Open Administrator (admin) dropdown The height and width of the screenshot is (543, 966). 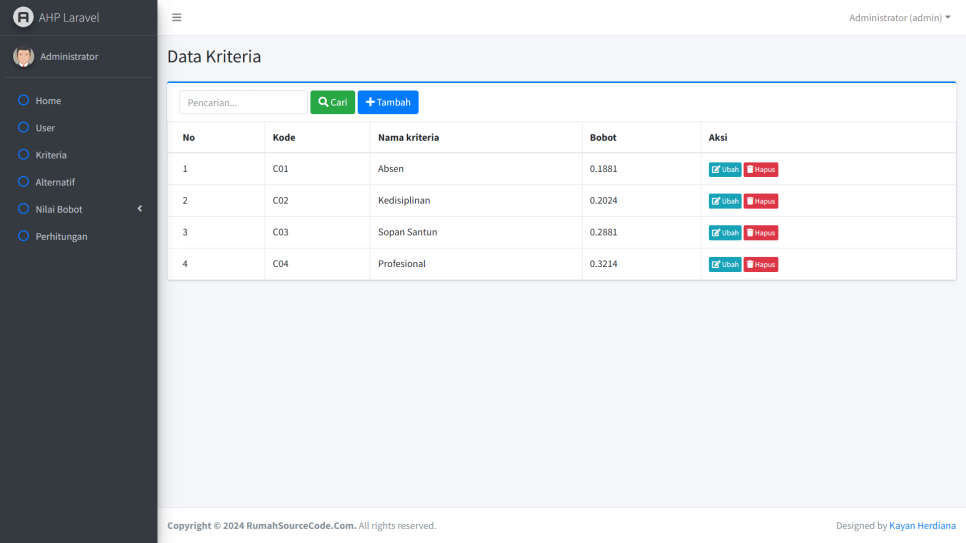[899, 17]
